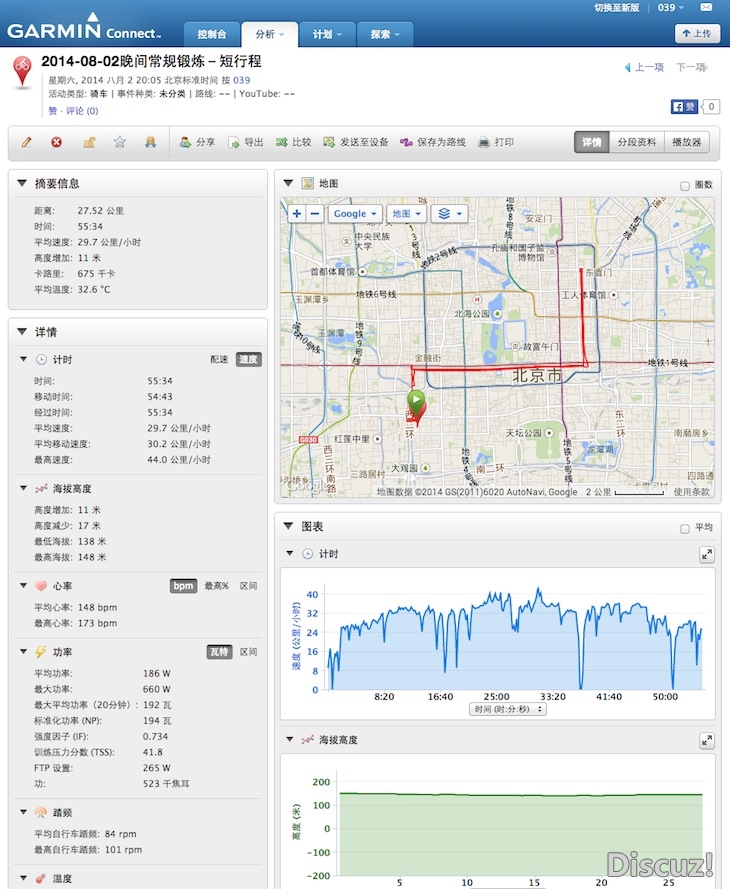Switch to the 分段资料 view tab
This screenshot has height=889, width=730.
click(x=637, y=142)
